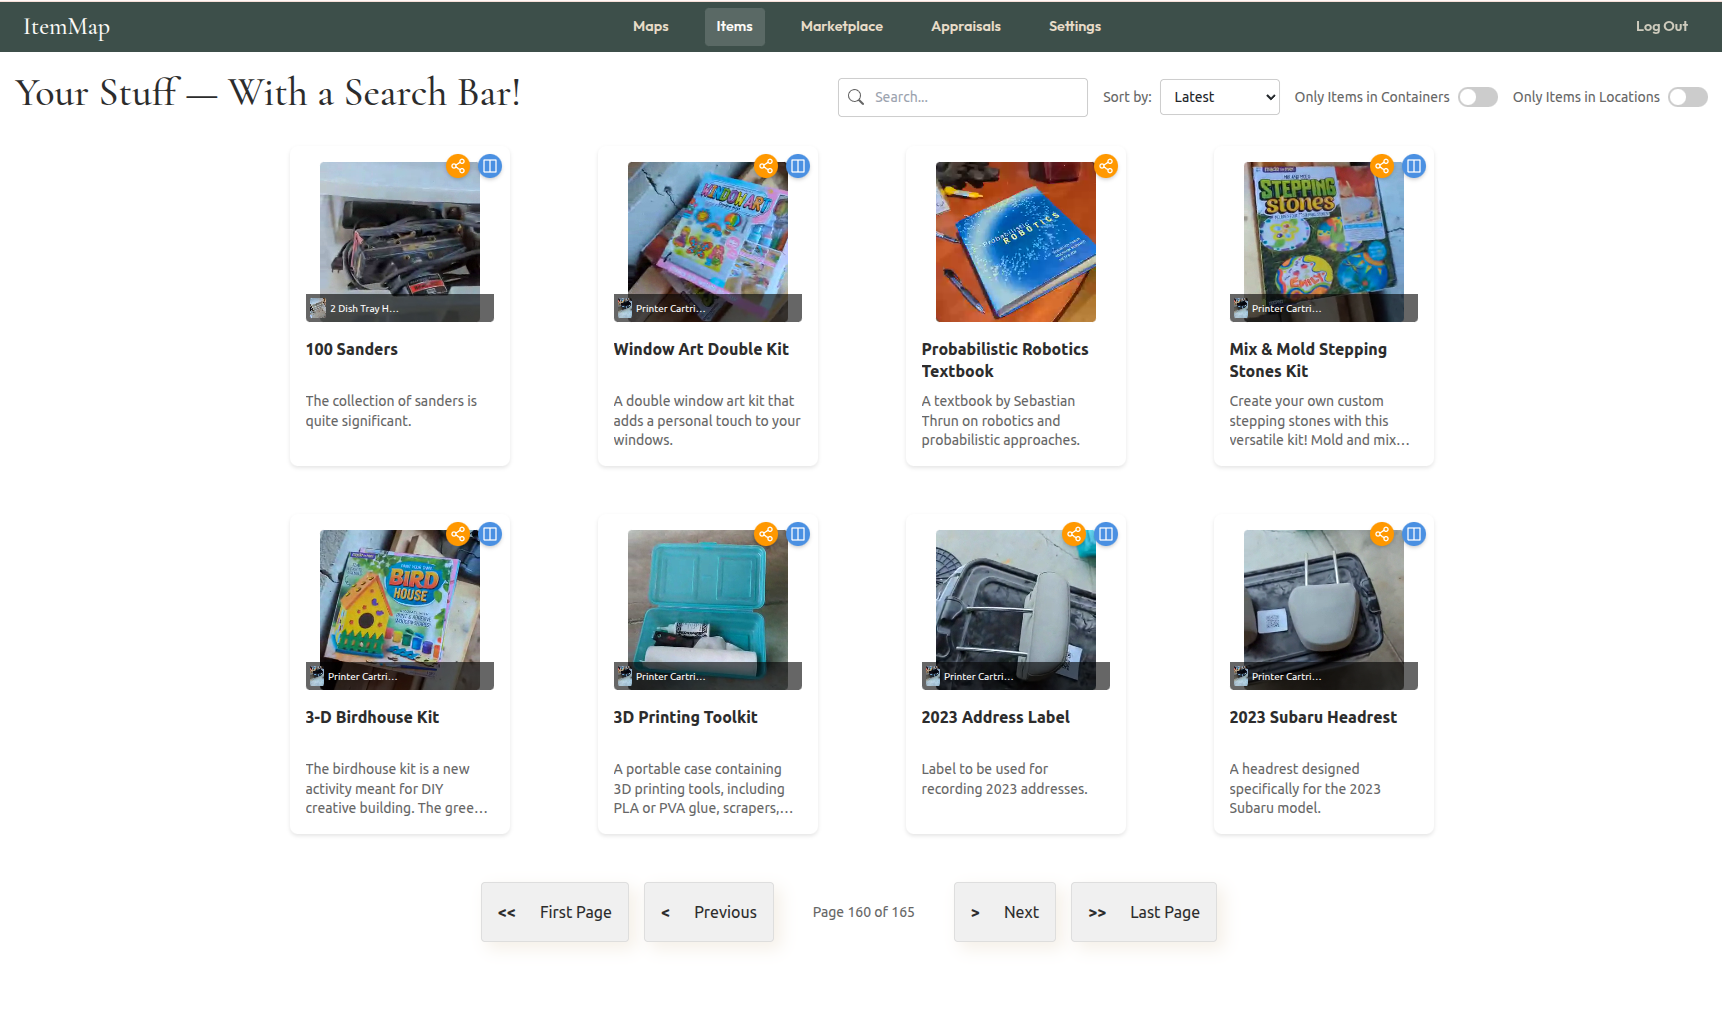The width and height of the screenshot is (1722, 1021).
Task: Share the 100 Sanders item
Action: point(458,166)
